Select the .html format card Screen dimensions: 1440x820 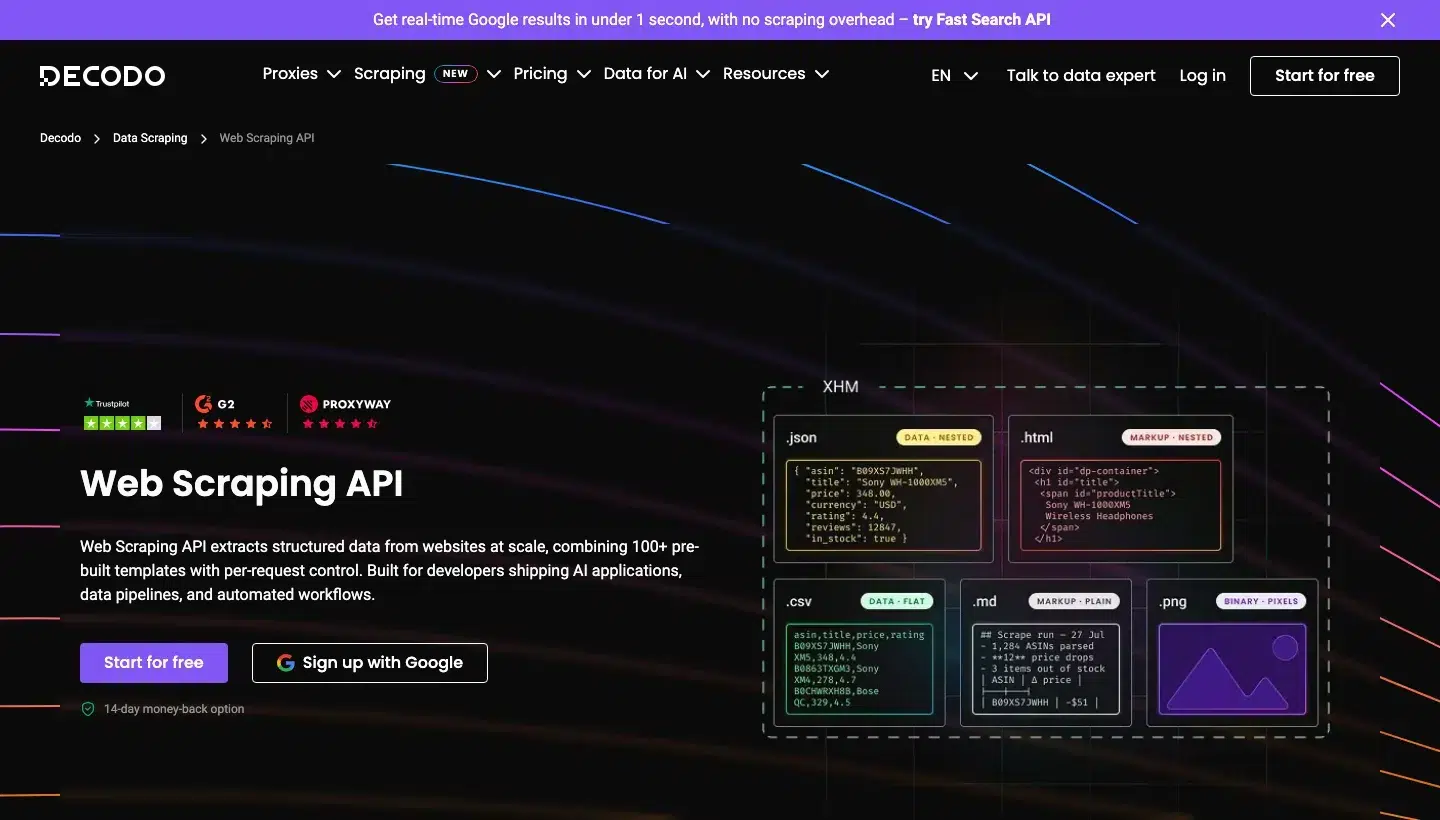(1120, 489)
